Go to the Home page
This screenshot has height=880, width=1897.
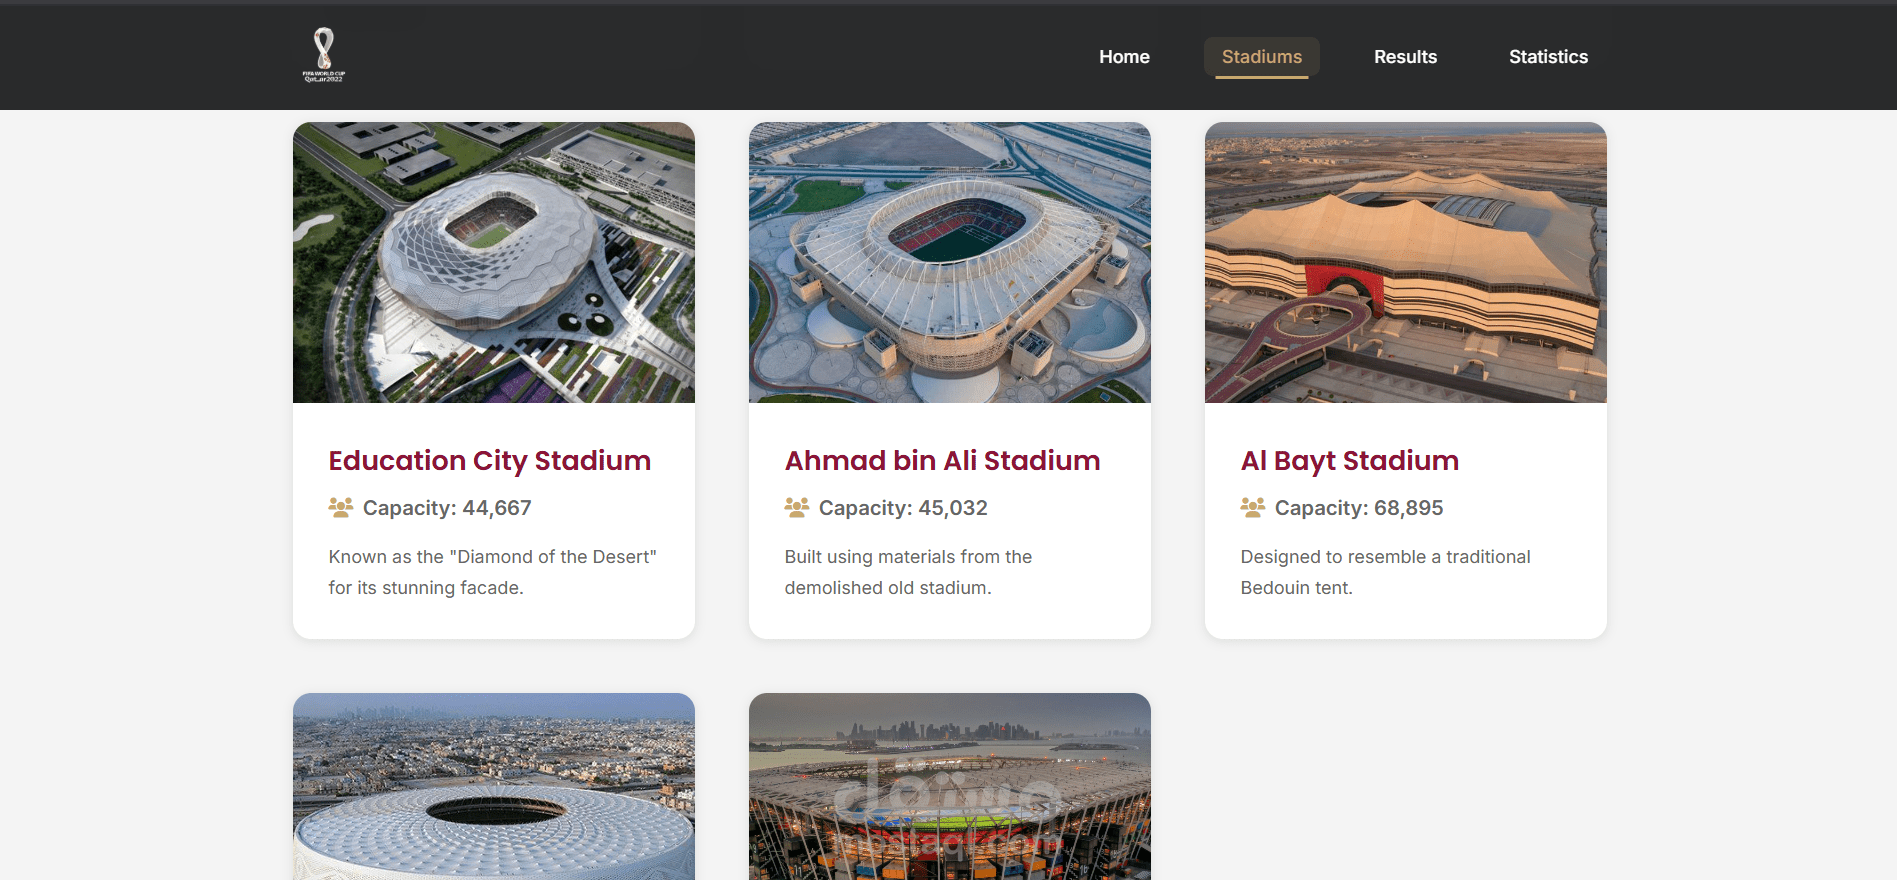coord(1124,57)
